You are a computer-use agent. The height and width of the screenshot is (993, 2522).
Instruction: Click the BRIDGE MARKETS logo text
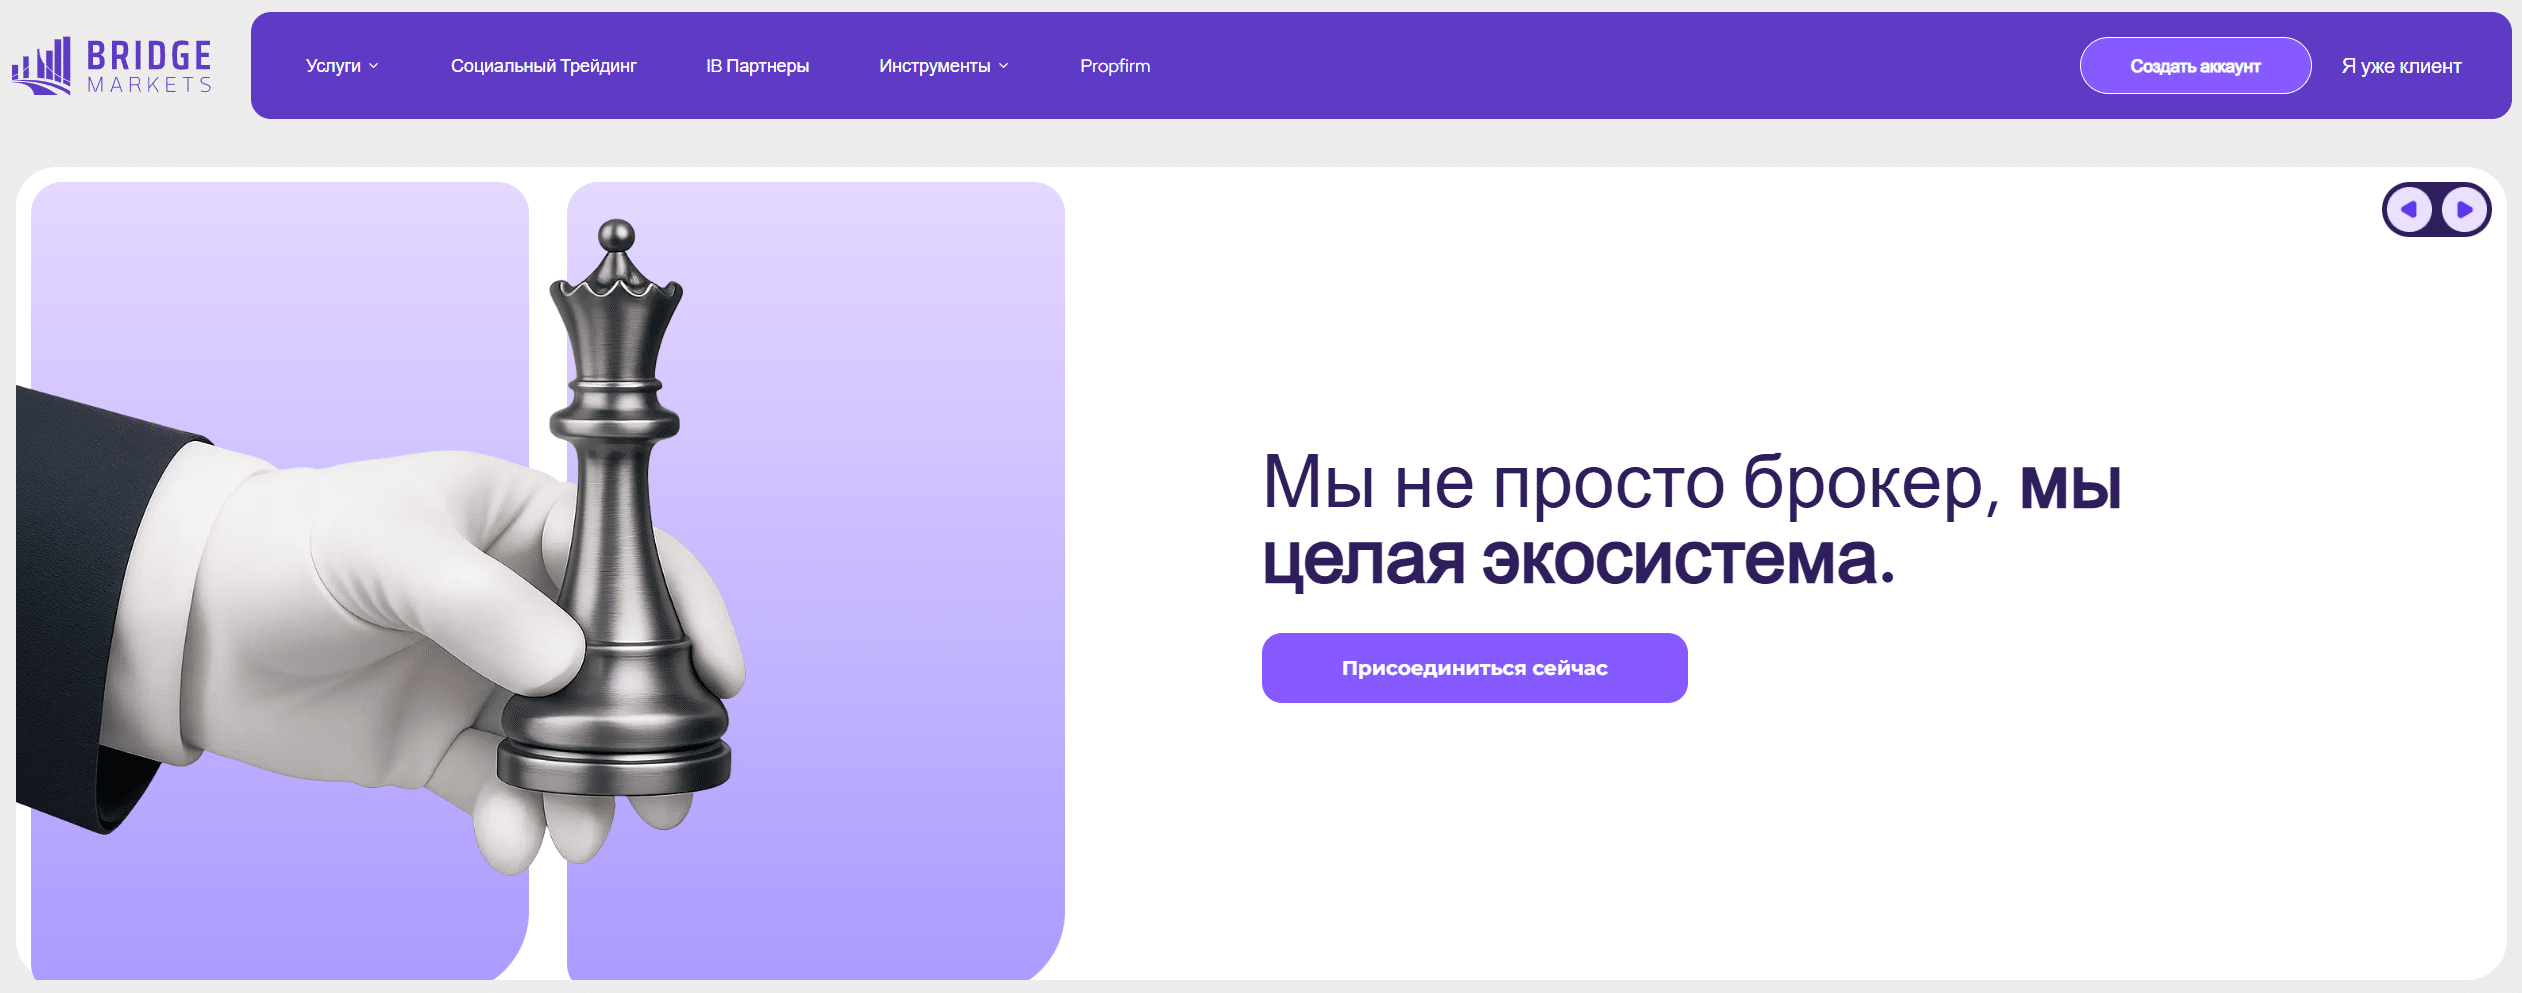point(149,66)
